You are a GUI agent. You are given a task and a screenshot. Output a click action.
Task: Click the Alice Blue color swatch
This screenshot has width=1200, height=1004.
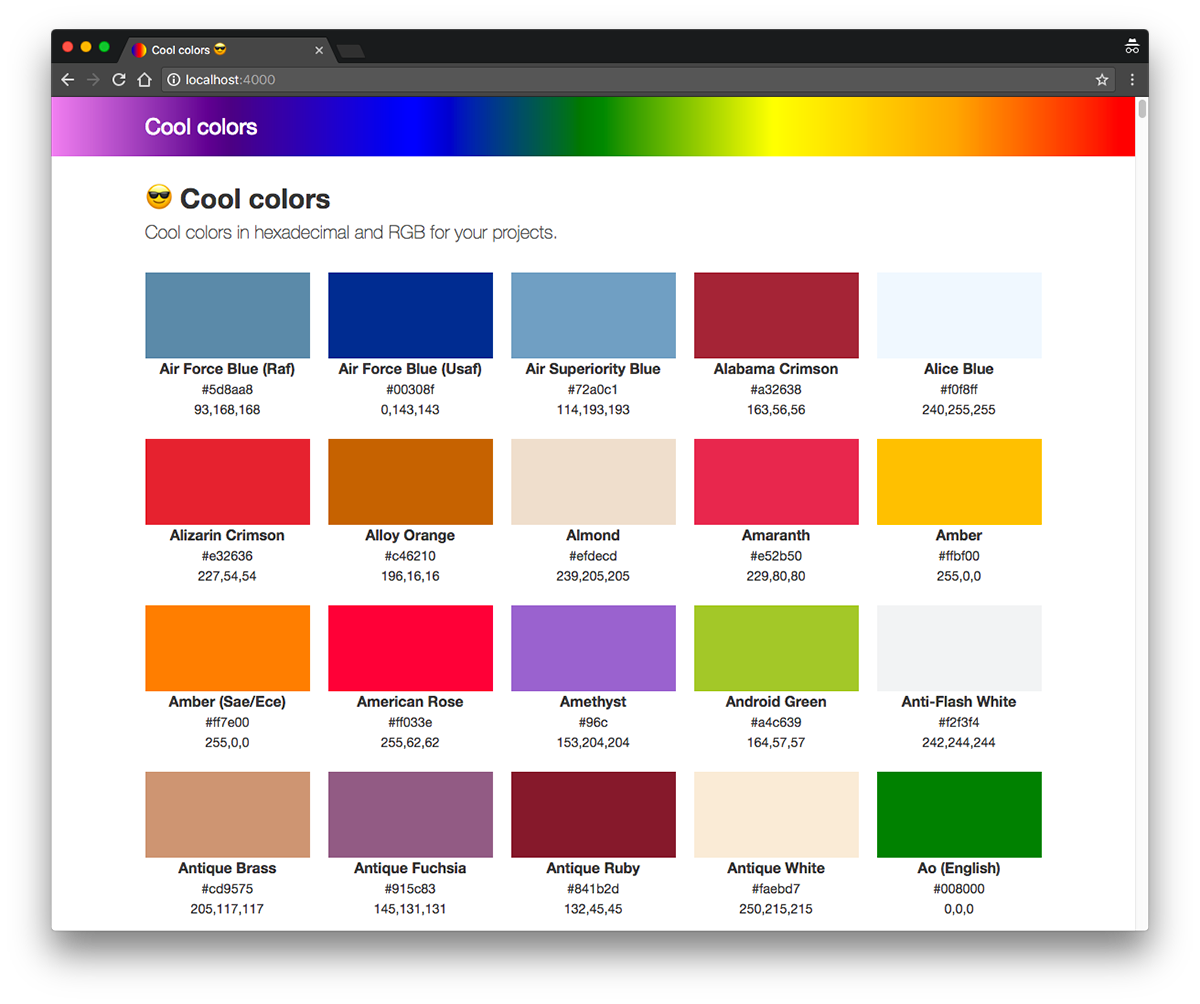pyautogui.click(x=959, y=313)
